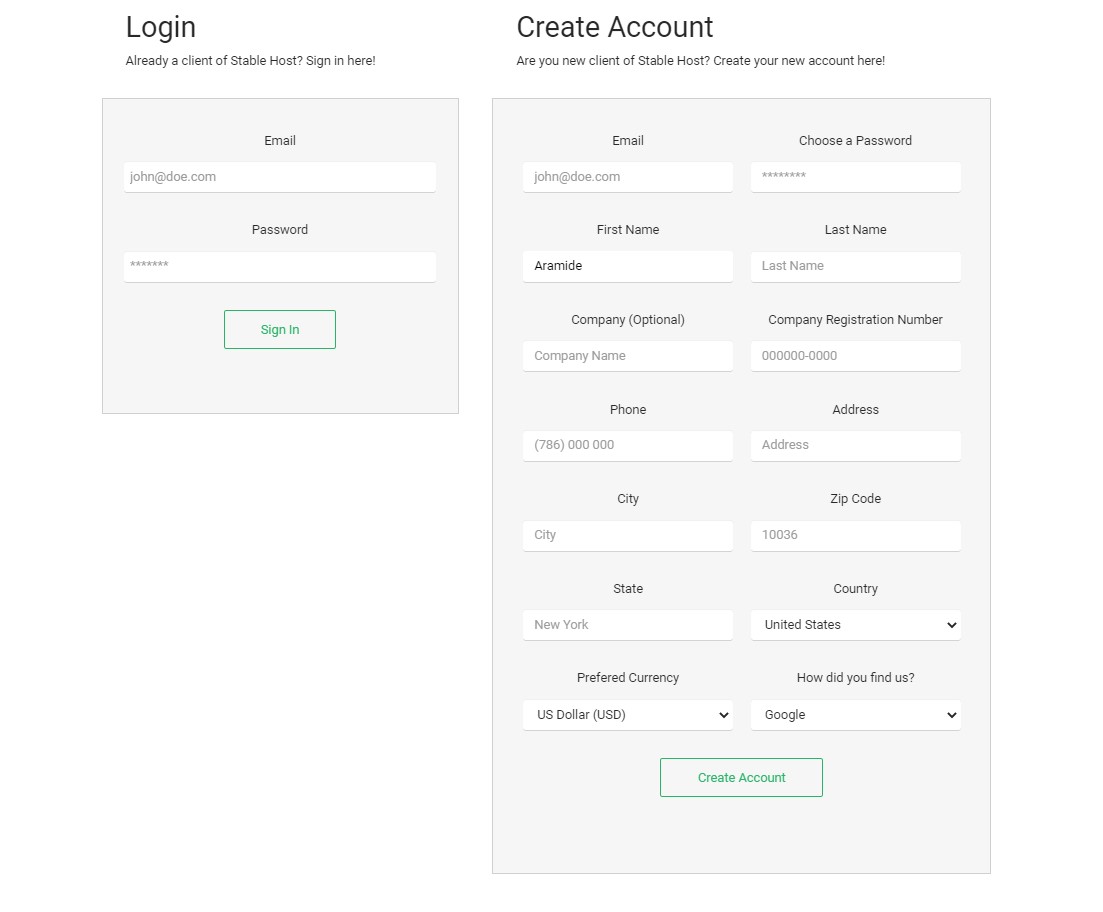Focus the Login Email field
The width and height of the screenshot is (1103, 912).
[279, 177]
